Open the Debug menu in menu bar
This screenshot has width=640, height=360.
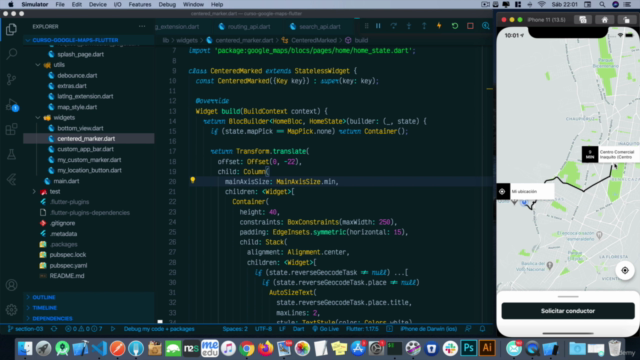(x=167, y=4)
